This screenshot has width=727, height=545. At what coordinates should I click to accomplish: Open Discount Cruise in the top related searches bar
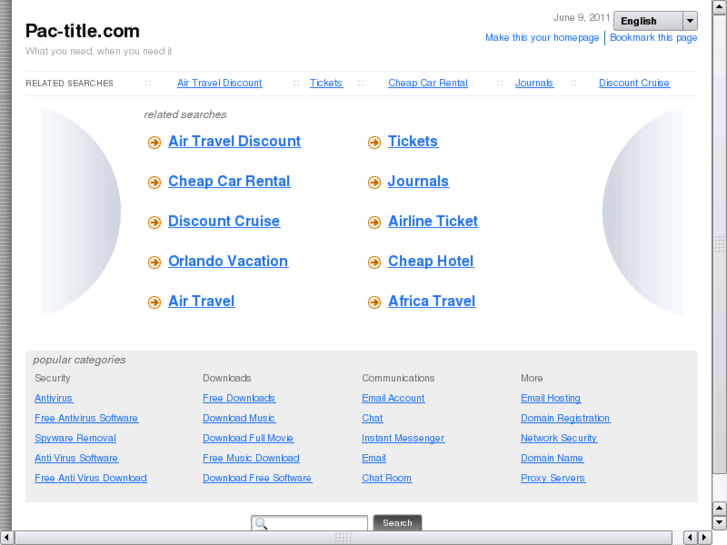pyautogui.click(x=634, y=83)
